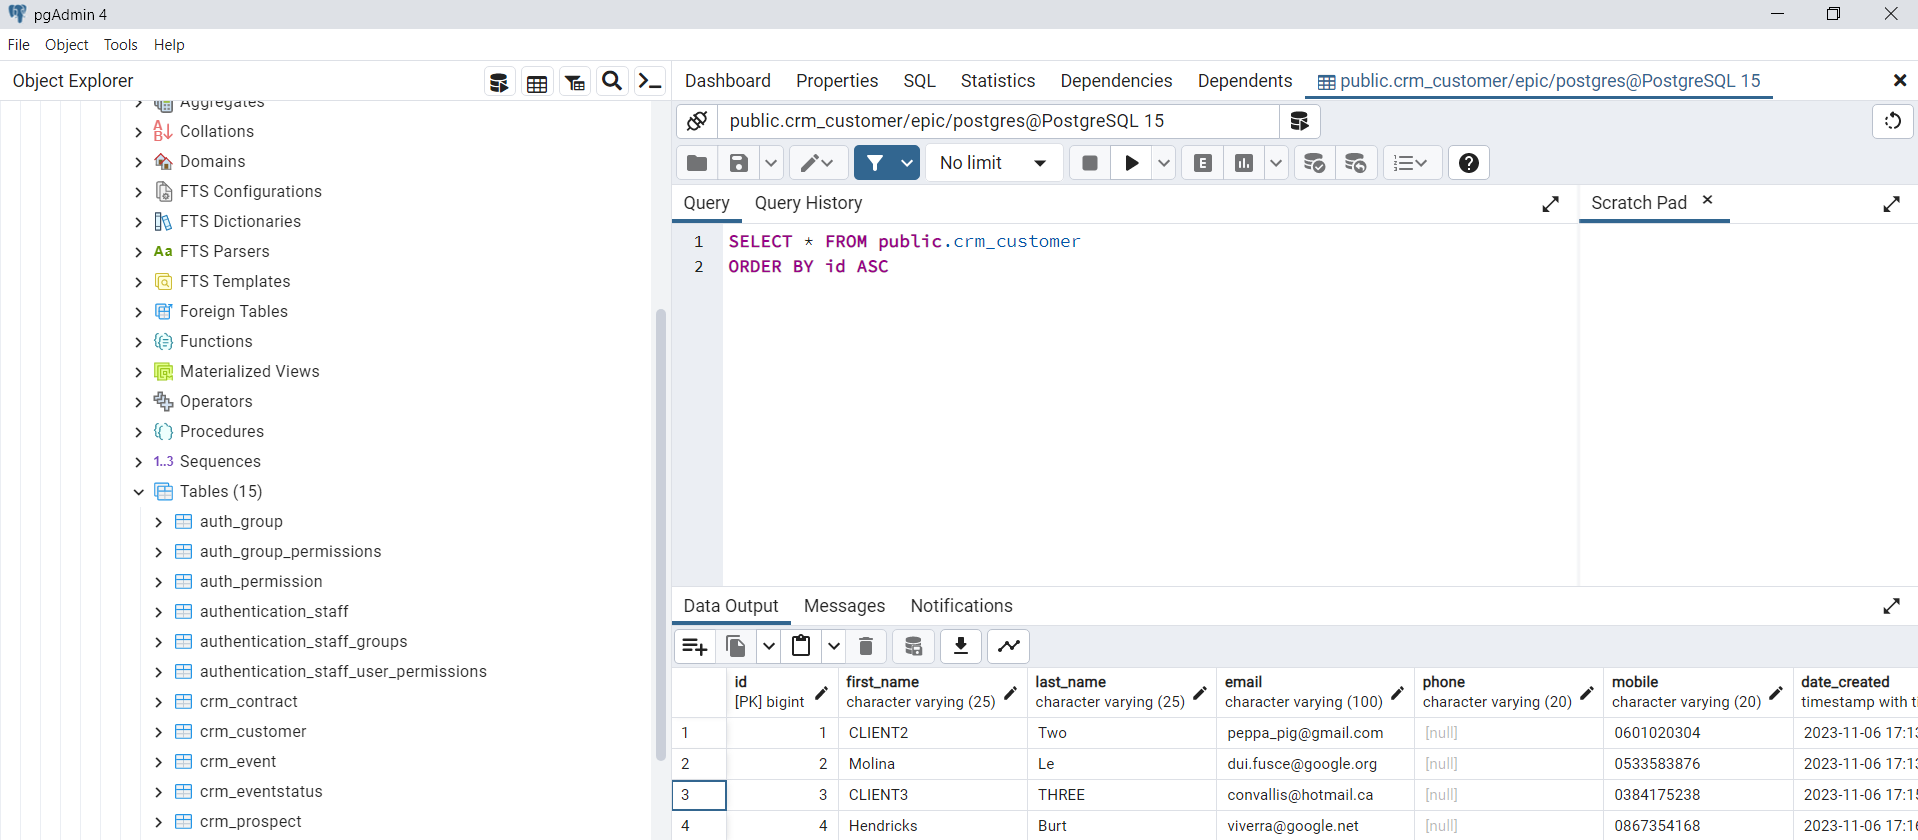This screenshot has width=1918, height=840.
Task: Run the query with the Execute play button
Action: [1132, 163]
